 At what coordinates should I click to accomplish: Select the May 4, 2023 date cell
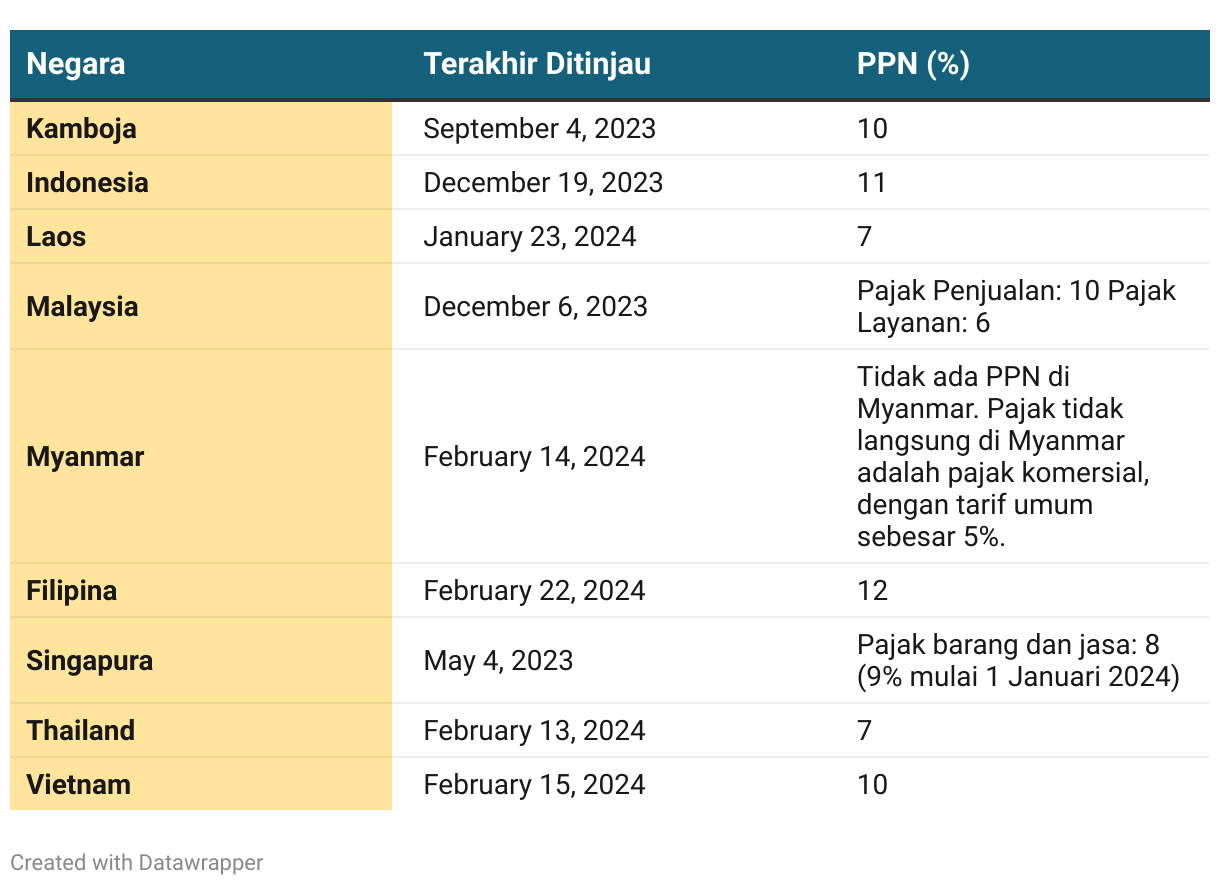pos(498,660)
